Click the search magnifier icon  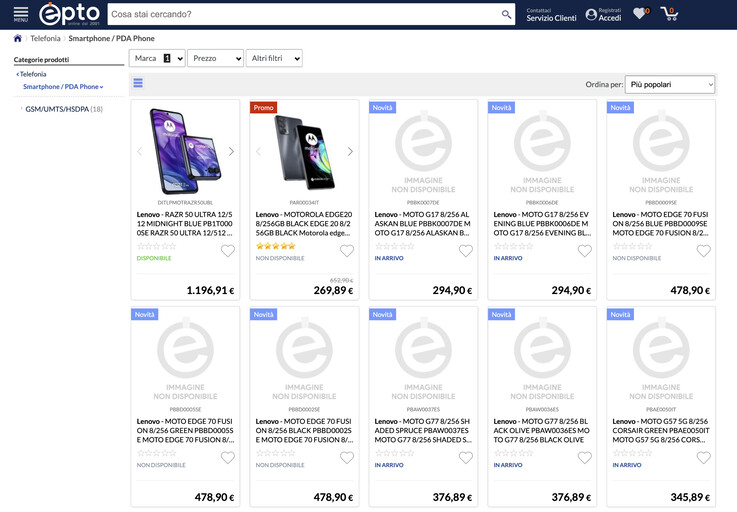pyautogui.click(x=507, y=15)
